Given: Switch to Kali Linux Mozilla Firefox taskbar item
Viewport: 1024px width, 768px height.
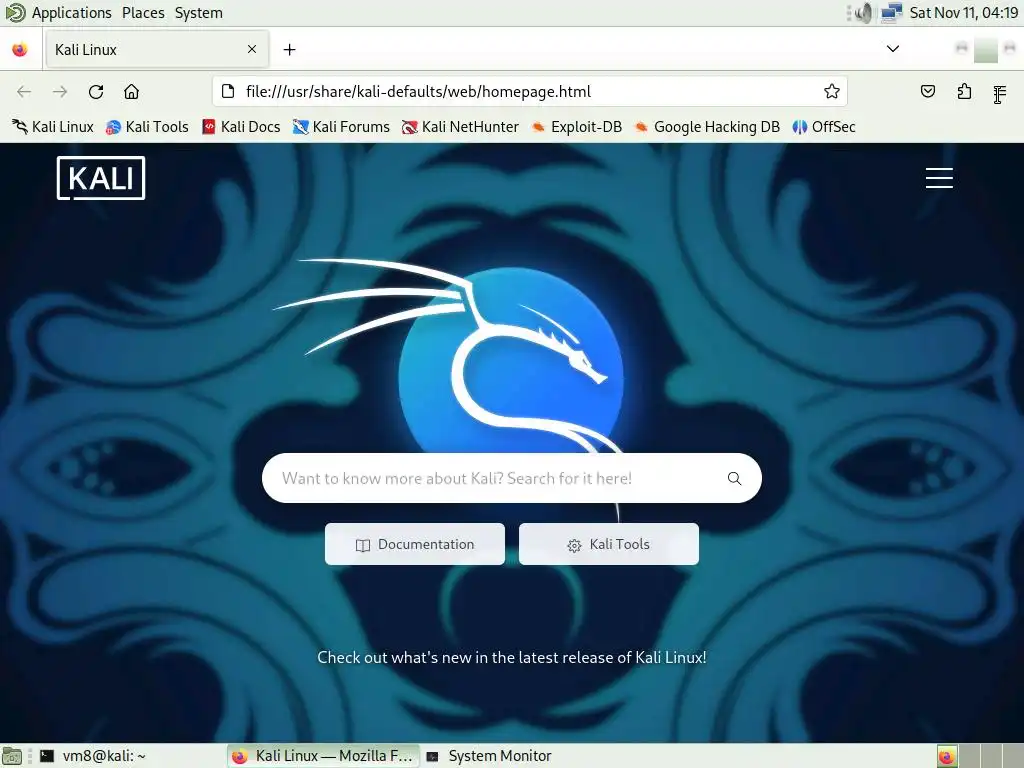Looking at the screenshot, I should click(x=323, y=756).
